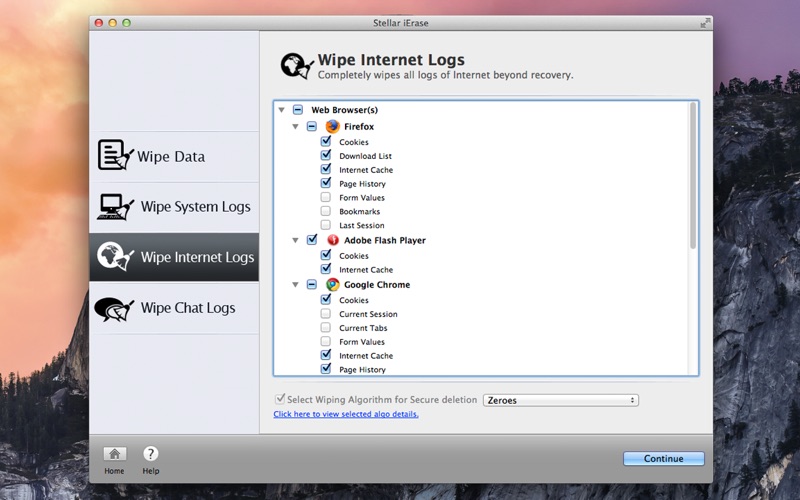Click the Help label in bottom bar
The image size is (800, 500).
tap(151, 471)
